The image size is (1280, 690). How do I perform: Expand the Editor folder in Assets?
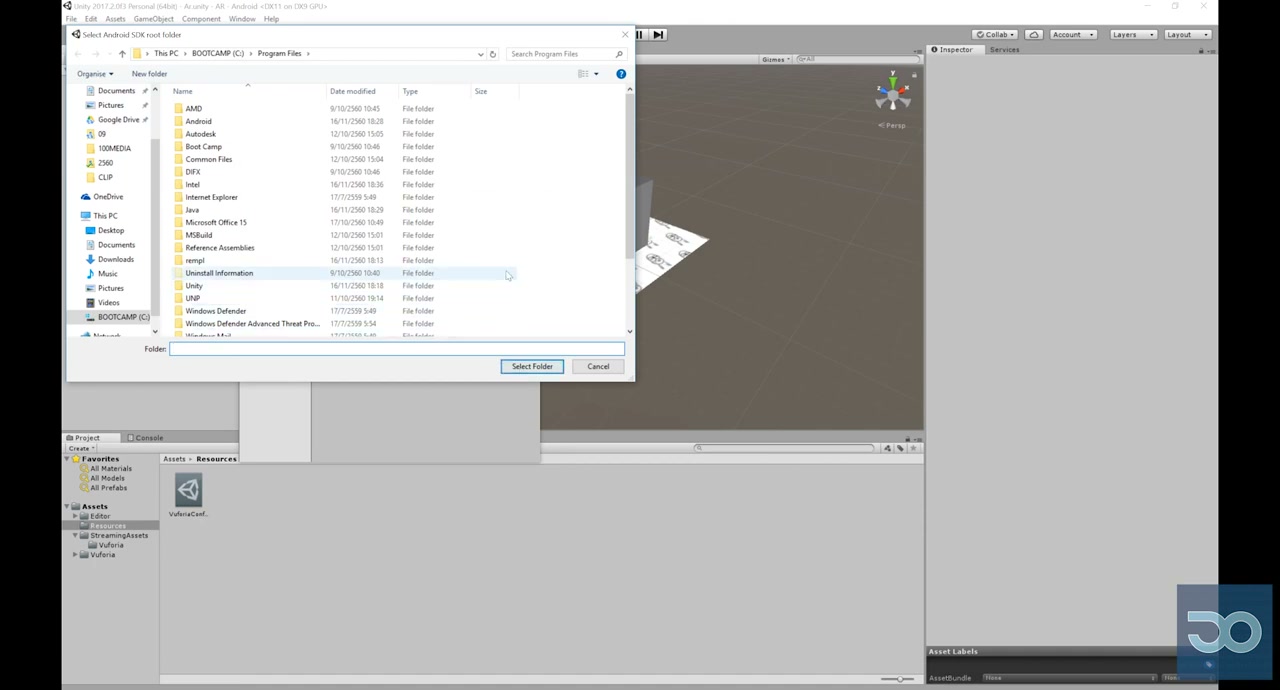(76, 516)
